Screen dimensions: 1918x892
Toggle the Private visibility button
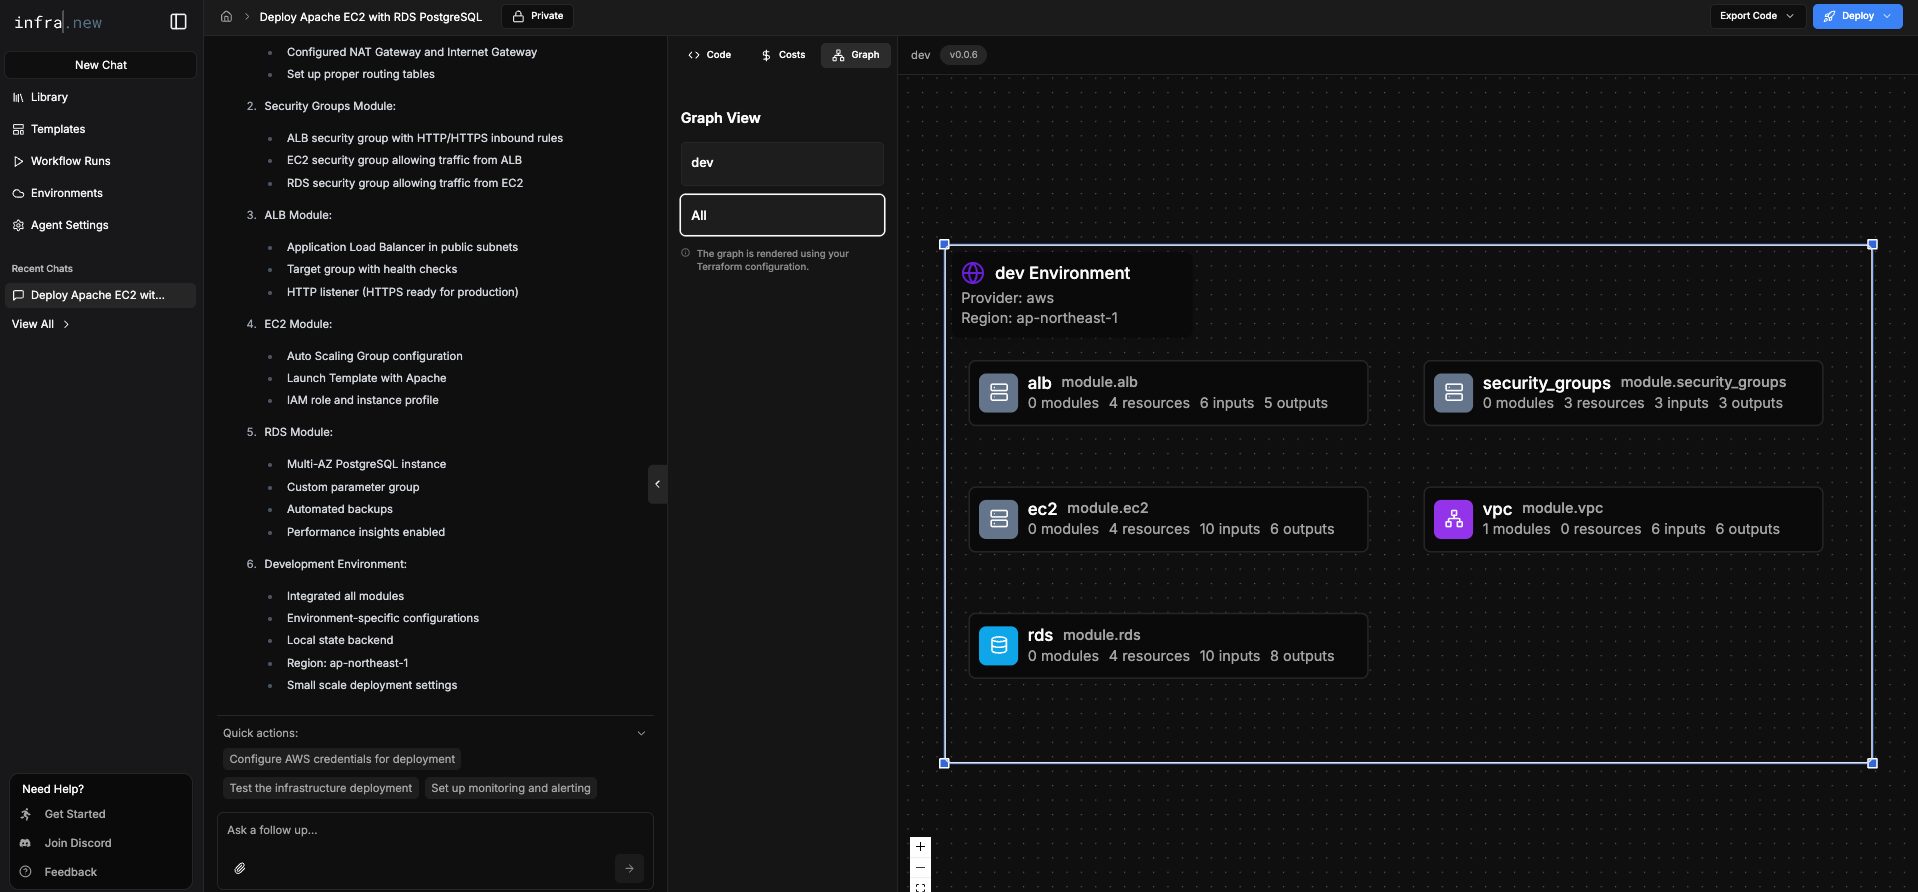point(537,16)
